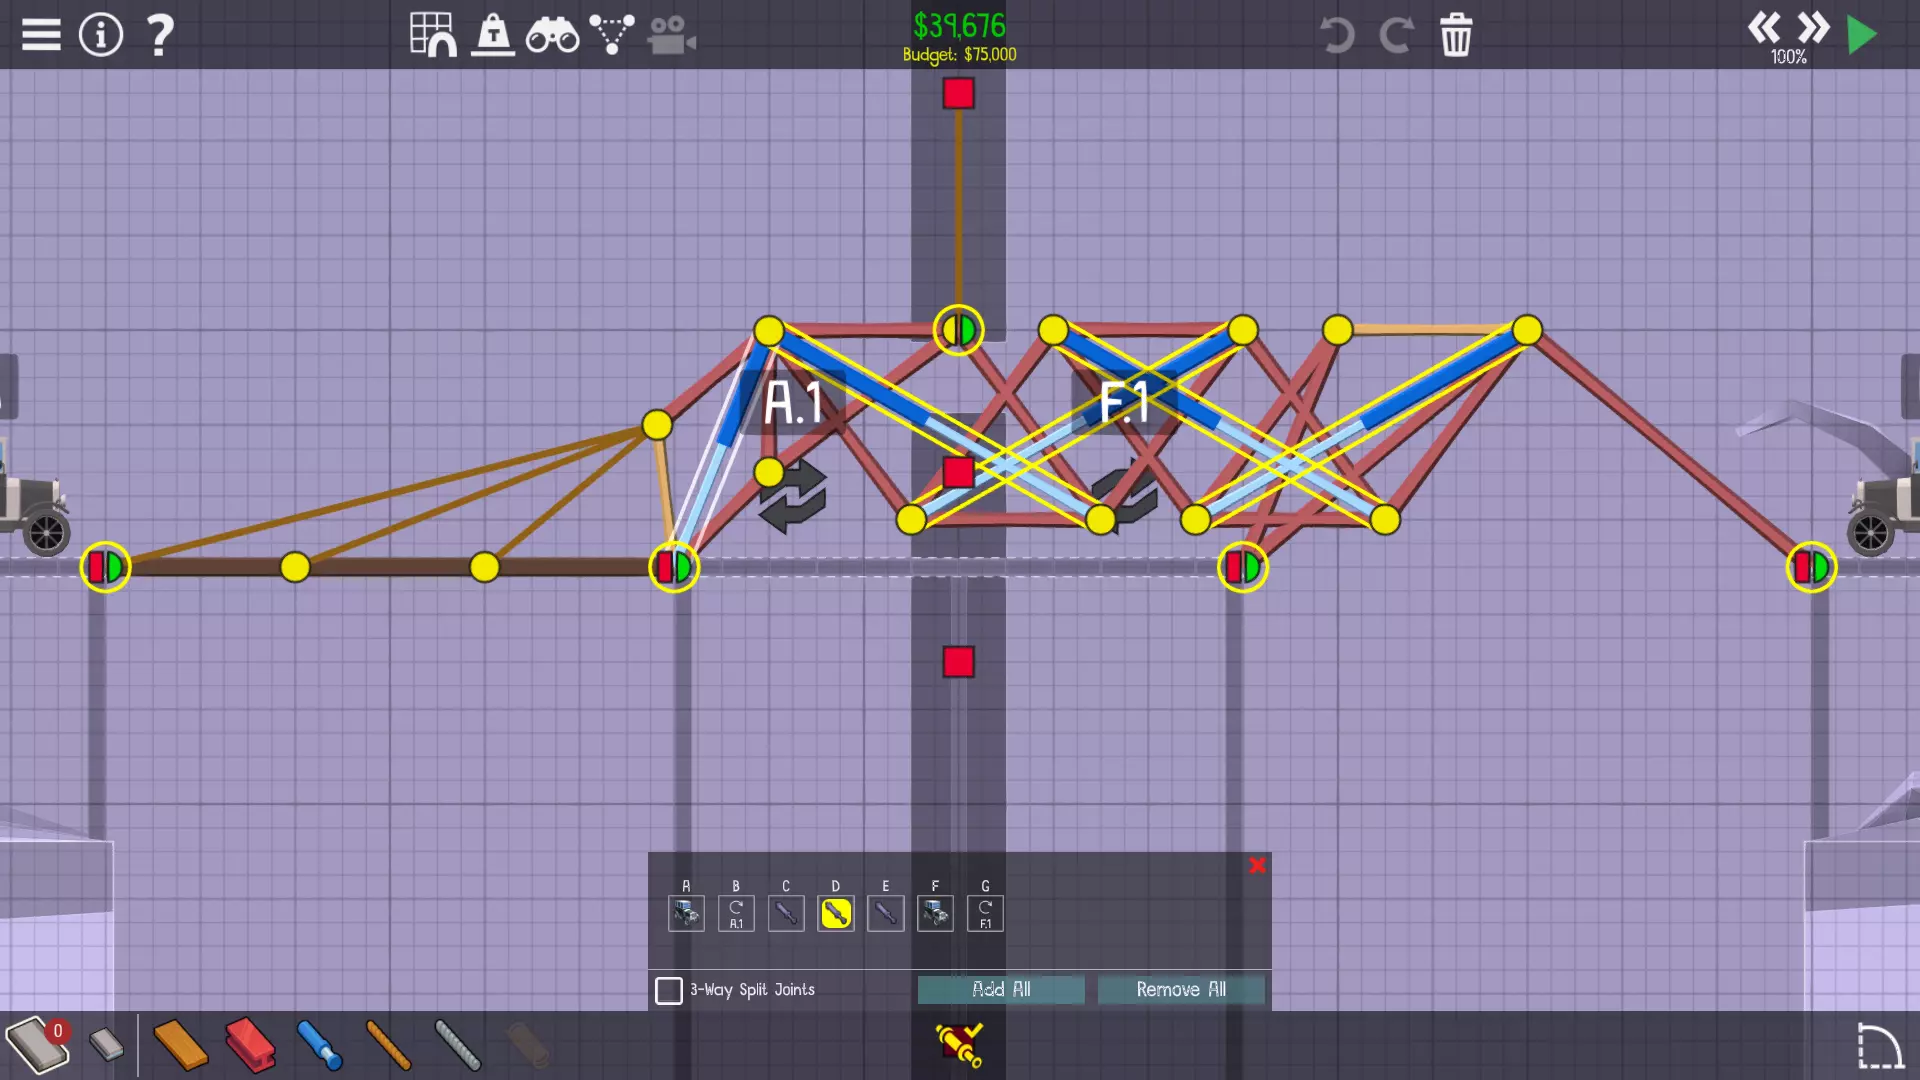Select the rope material

coord(388,1045)
